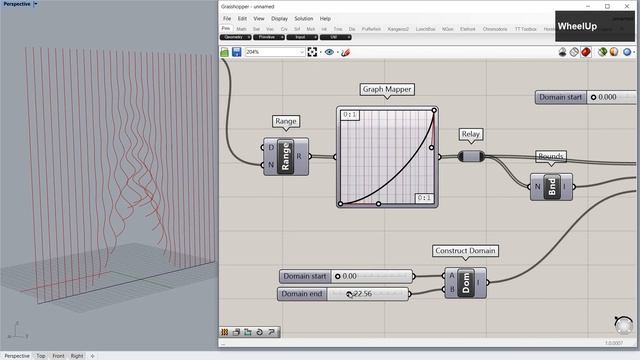Enable shaded preview red icon
The width and height of the screenshot is (640, 360).
click(x=586, y=52)
